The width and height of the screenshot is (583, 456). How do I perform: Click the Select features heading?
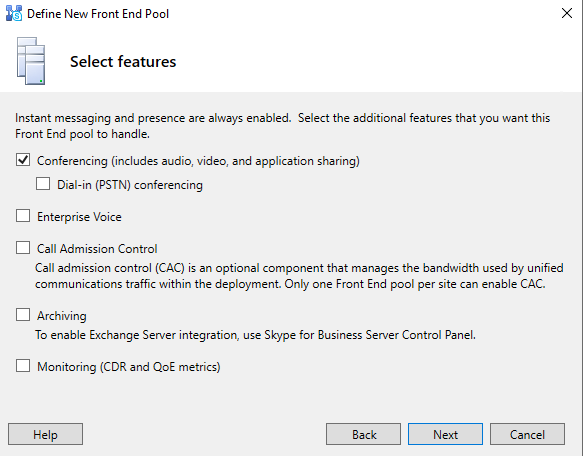click(123, 62)
